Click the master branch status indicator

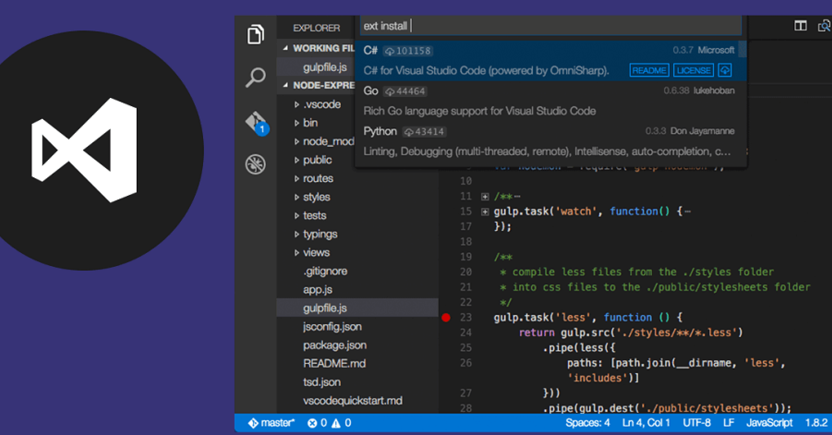click(x=271, y=424)
